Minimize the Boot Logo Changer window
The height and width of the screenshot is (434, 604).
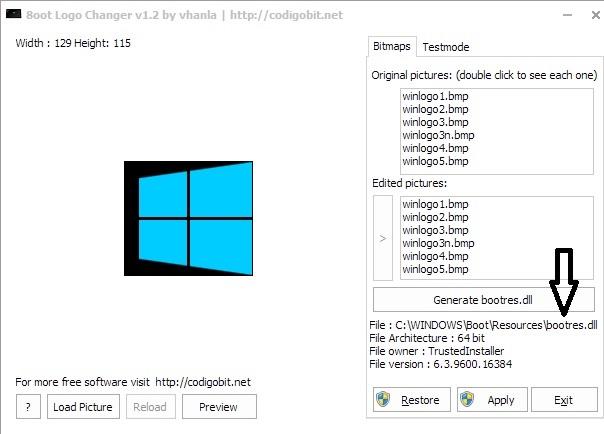tap(567, 15)
